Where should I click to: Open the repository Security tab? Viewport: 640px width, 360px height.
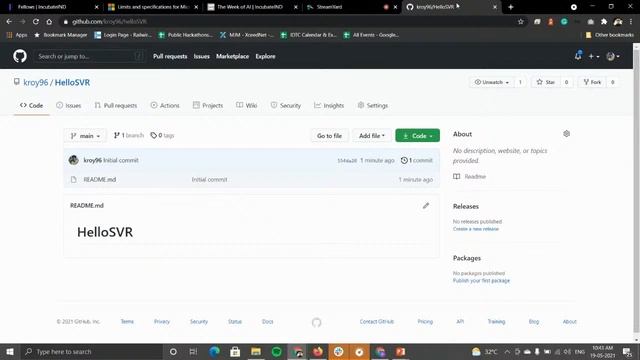tap(286, 105)
